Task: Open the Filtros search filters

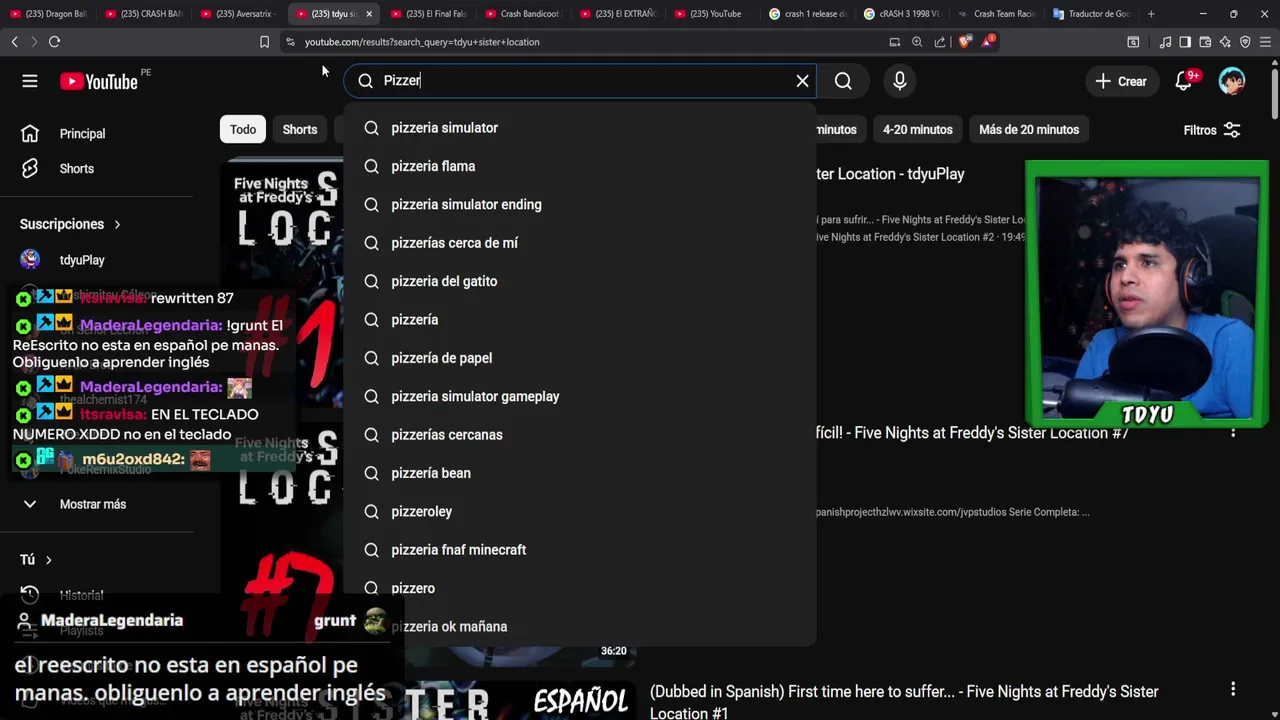Action: [x=1212, y=130]
